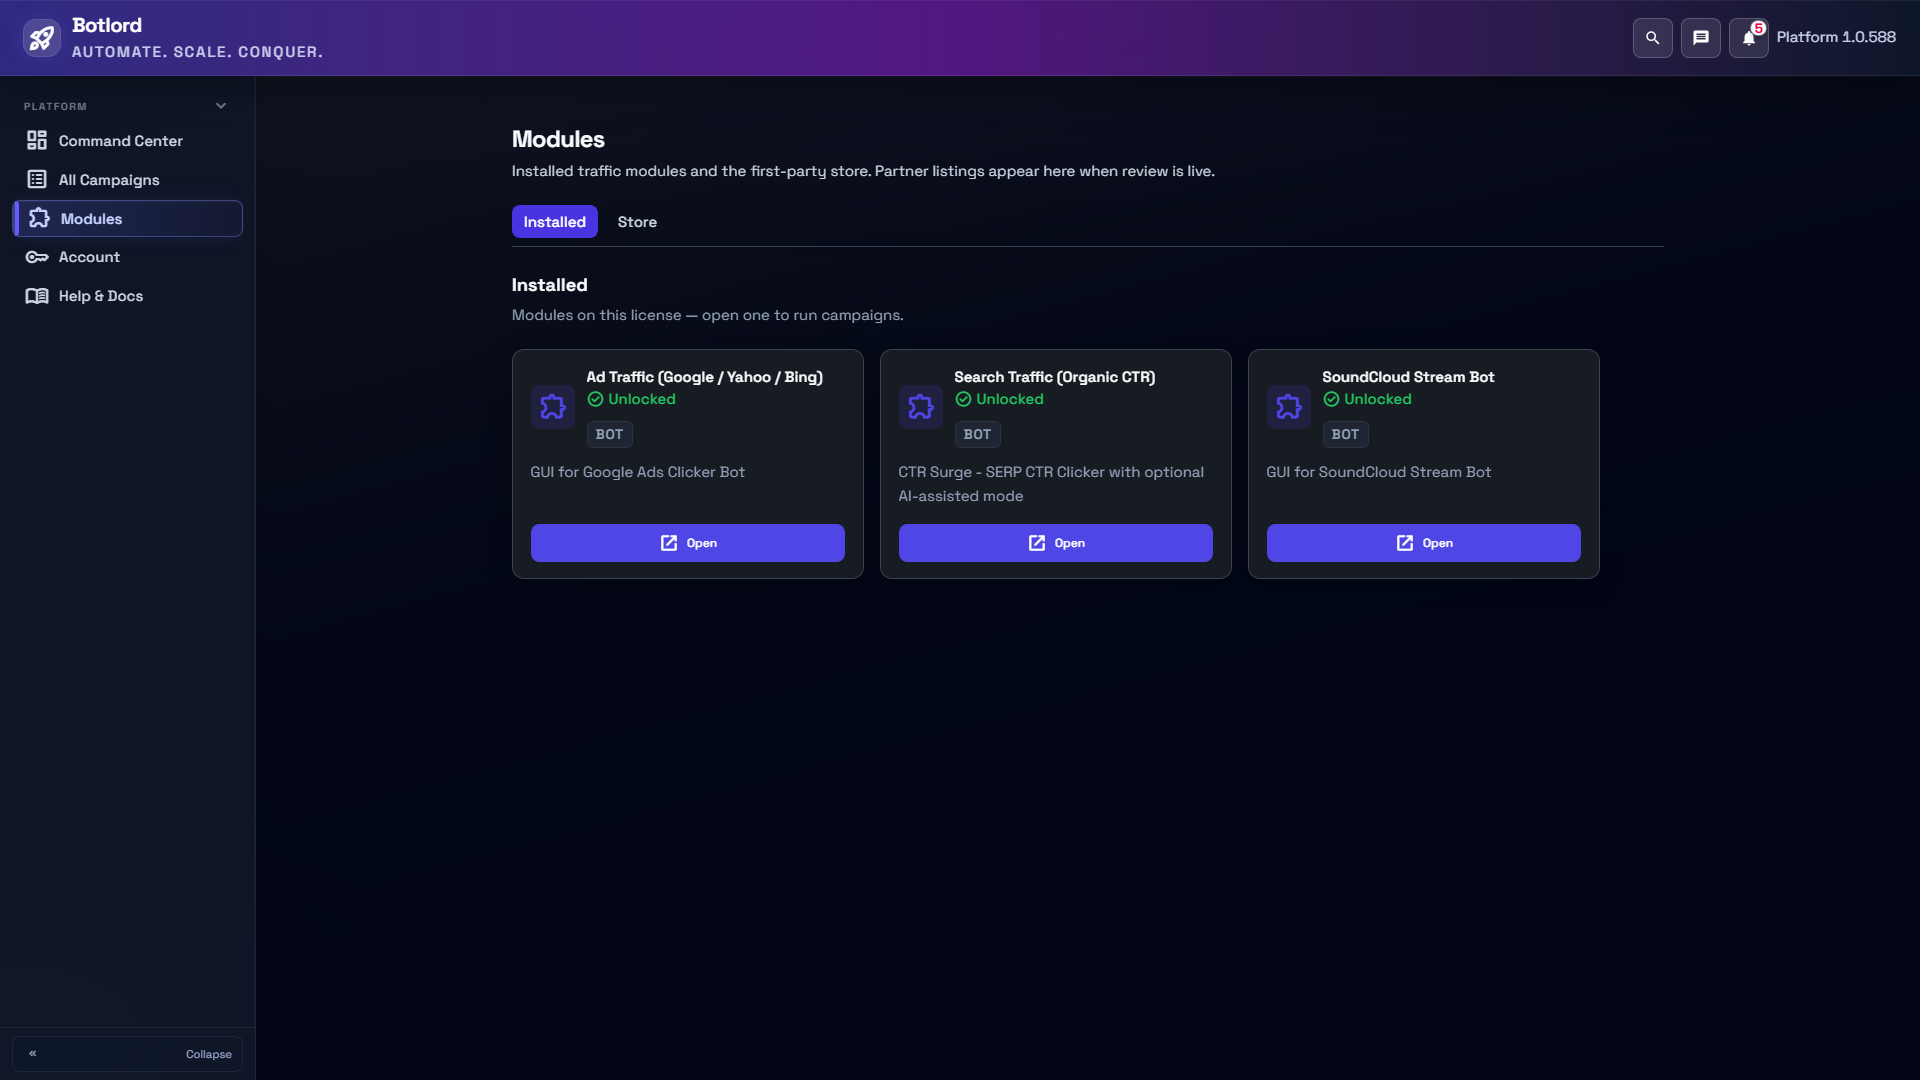Viewport: 1920px width, 1080px height.
Task: Open the SoundCloud Stream Bot module
Action: [x=1424, y=543]
